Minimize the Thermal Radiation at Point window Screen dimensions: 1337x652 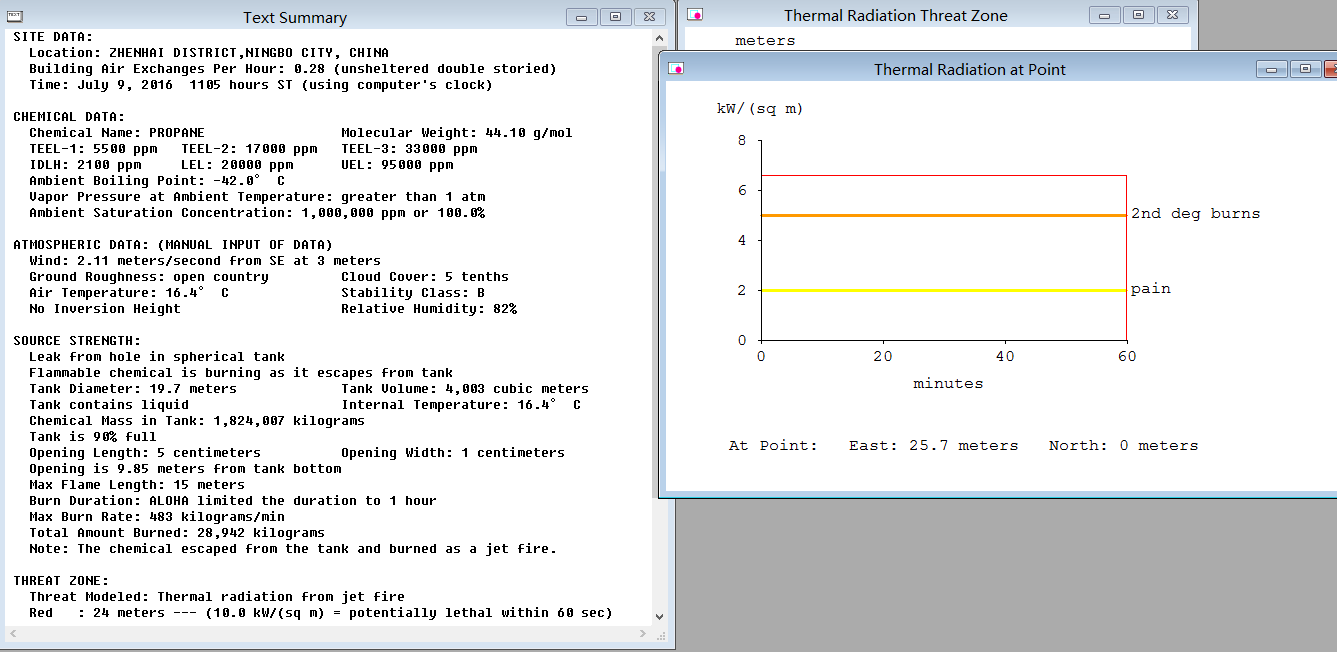click(x=1272, y=69)
